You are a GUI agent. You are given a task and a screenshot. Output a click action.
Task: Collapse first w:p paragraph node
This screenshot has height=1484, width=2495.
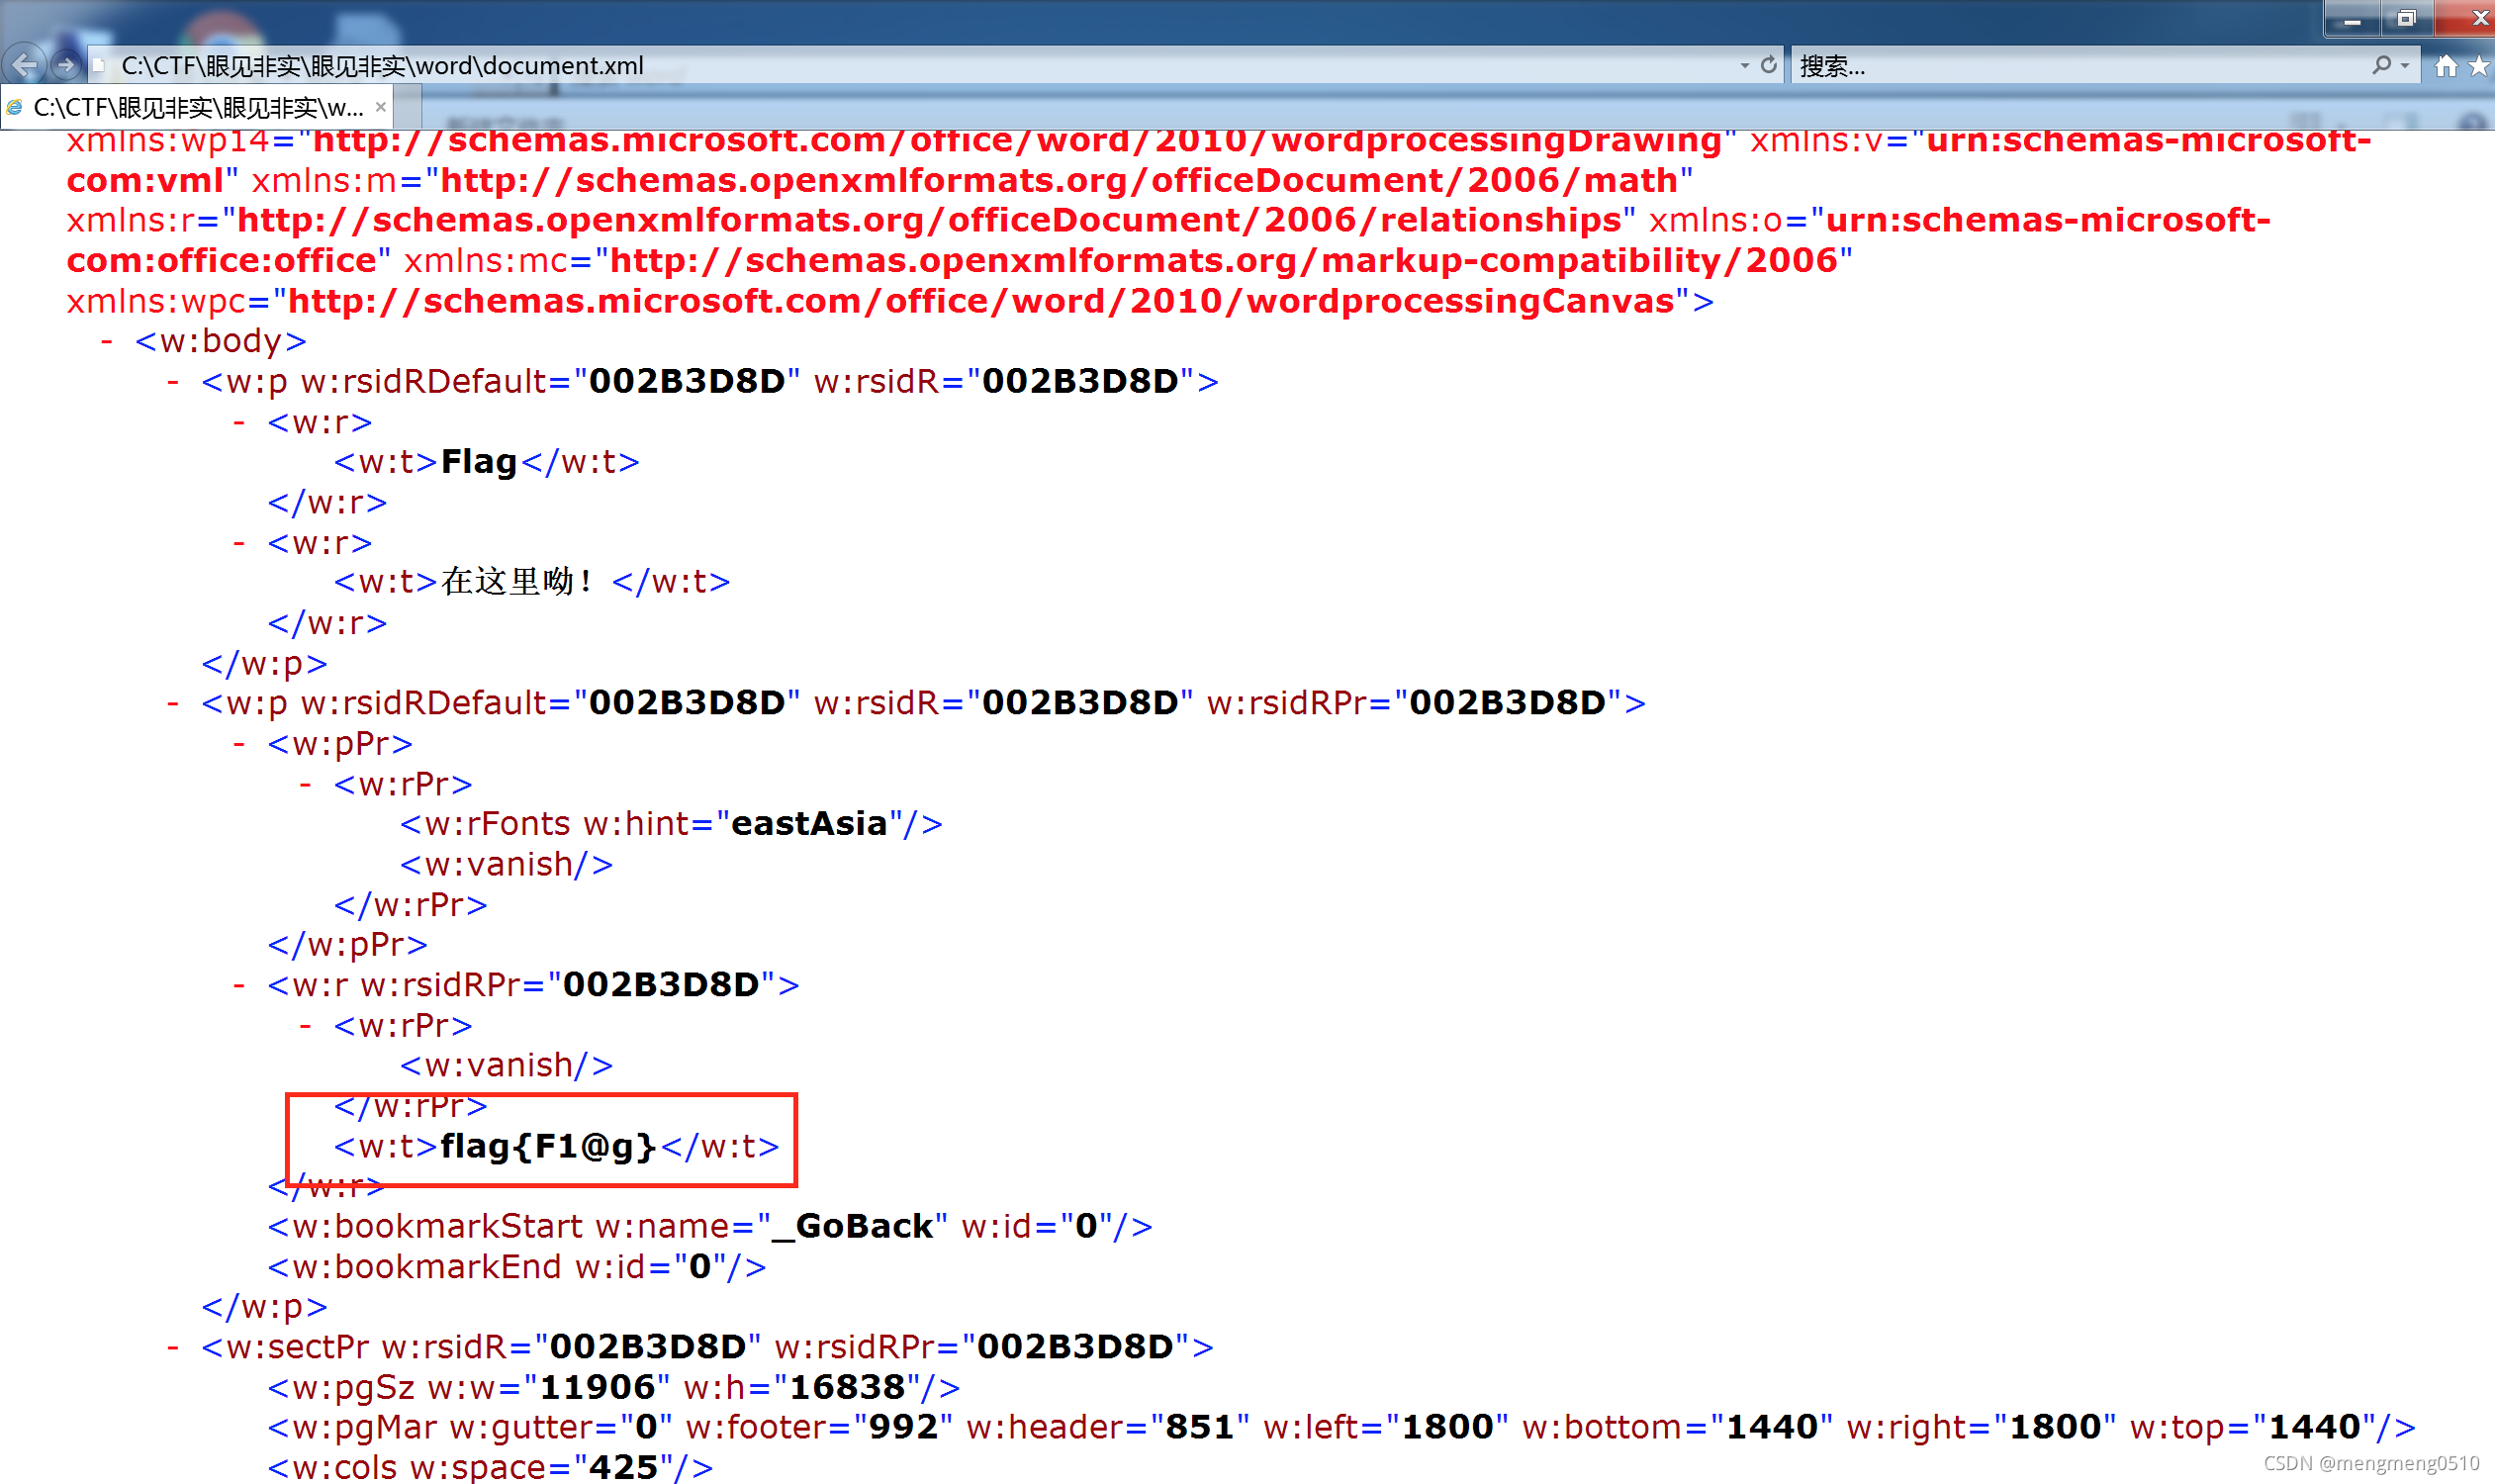(x=173, y=382)
